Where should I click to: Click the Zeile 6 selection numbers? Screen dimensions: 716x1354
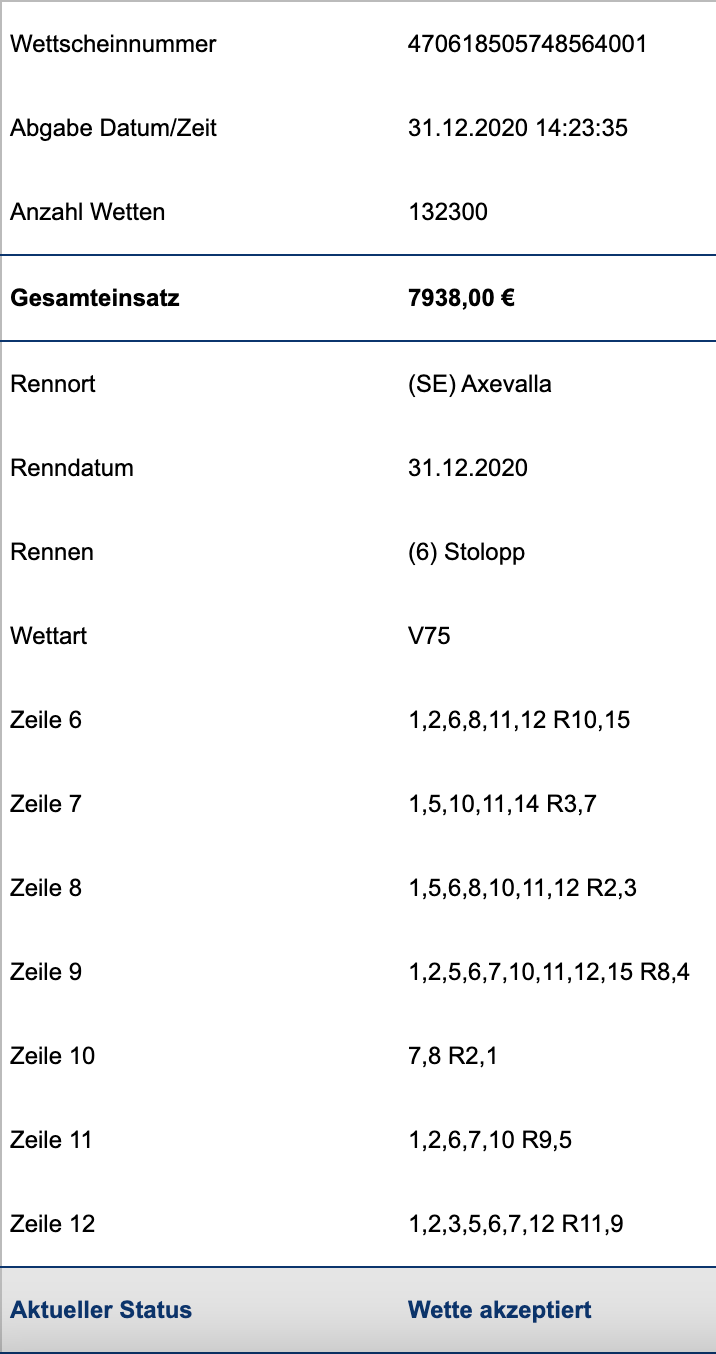[520, 720]
